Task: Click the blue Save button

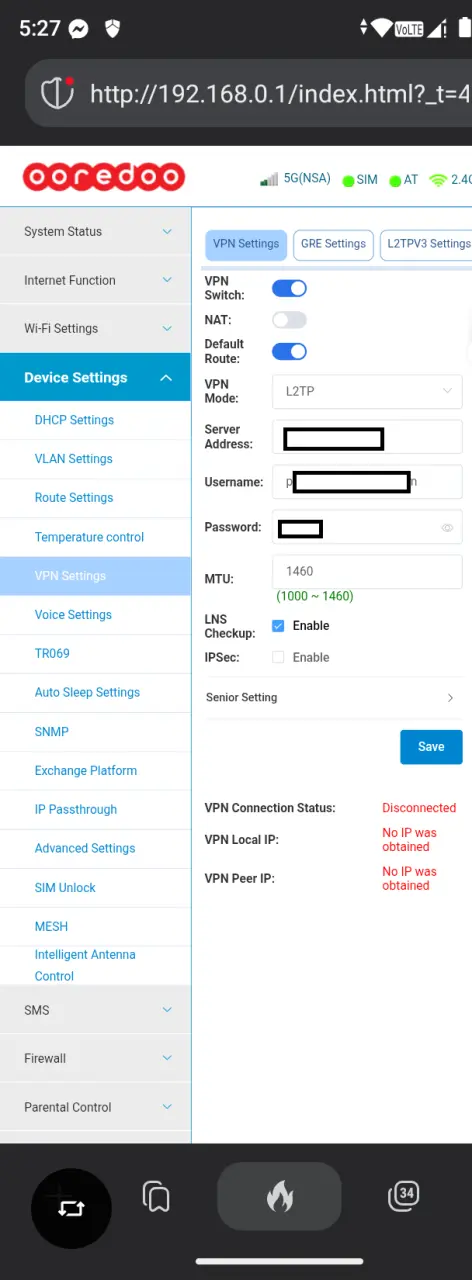Action: 431,747
